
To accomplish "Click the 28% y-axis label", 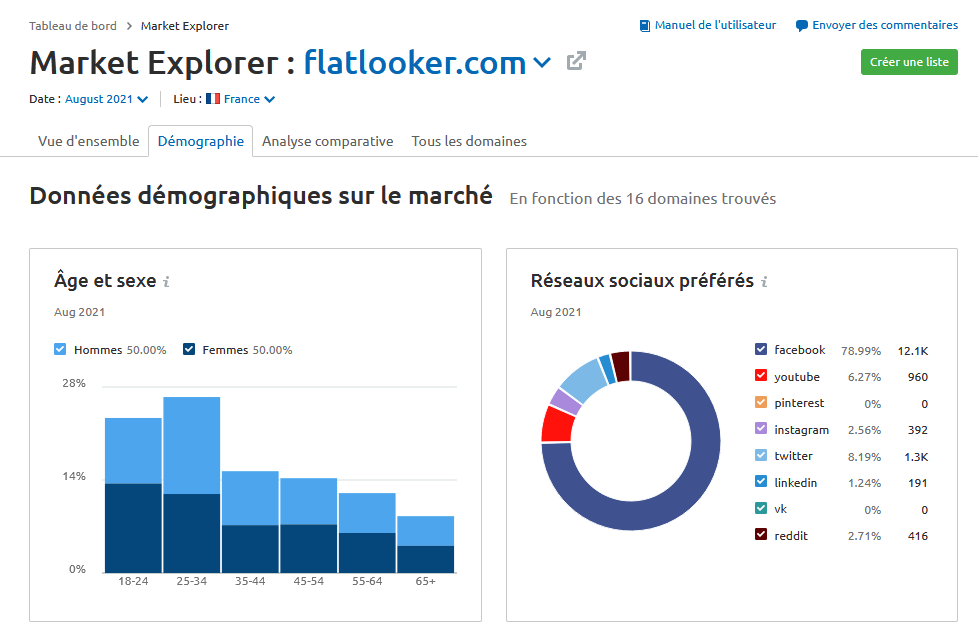I will pos(74,383).
